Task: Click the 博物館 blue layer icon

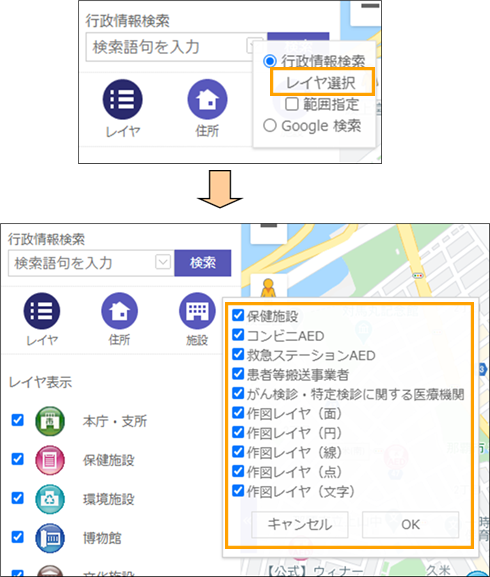Action: click(x=50, y=538)
